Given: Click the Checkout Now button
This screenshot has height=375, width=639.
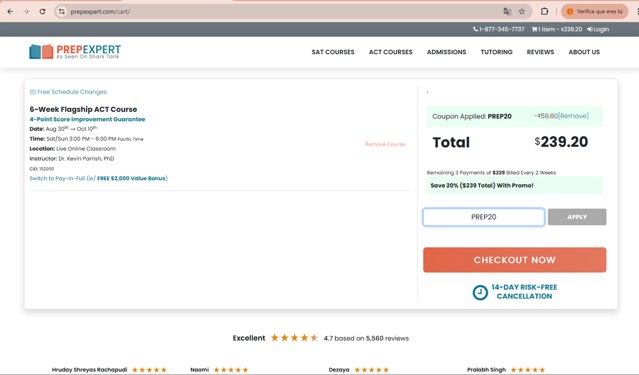Looking at the screenshot, I should point(515,260).
